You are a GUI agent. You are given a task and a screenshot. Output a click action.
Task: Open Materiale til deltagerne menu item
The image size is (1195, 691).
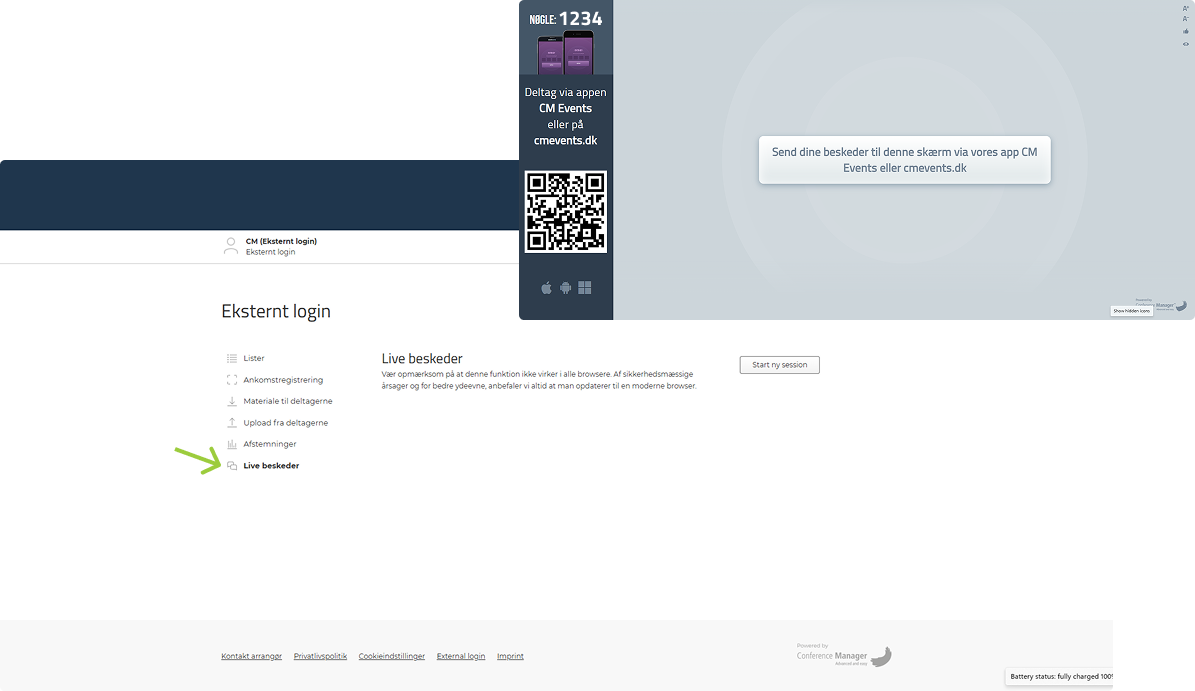tap(287, 401)
